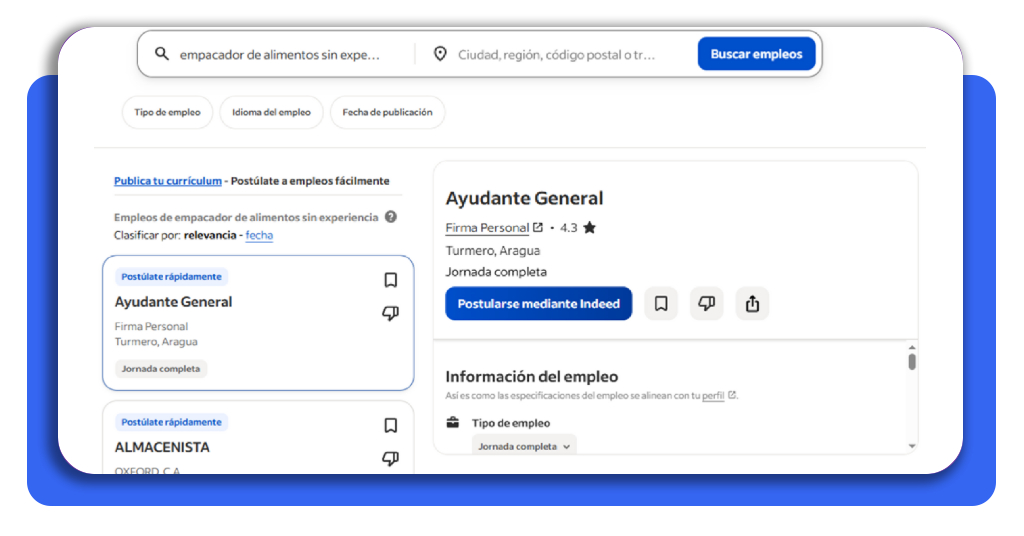The width and height of the screenshot is (1024, 536).
Task: Click scroll-down arrow of job details panel
Action: click(912, 447)
